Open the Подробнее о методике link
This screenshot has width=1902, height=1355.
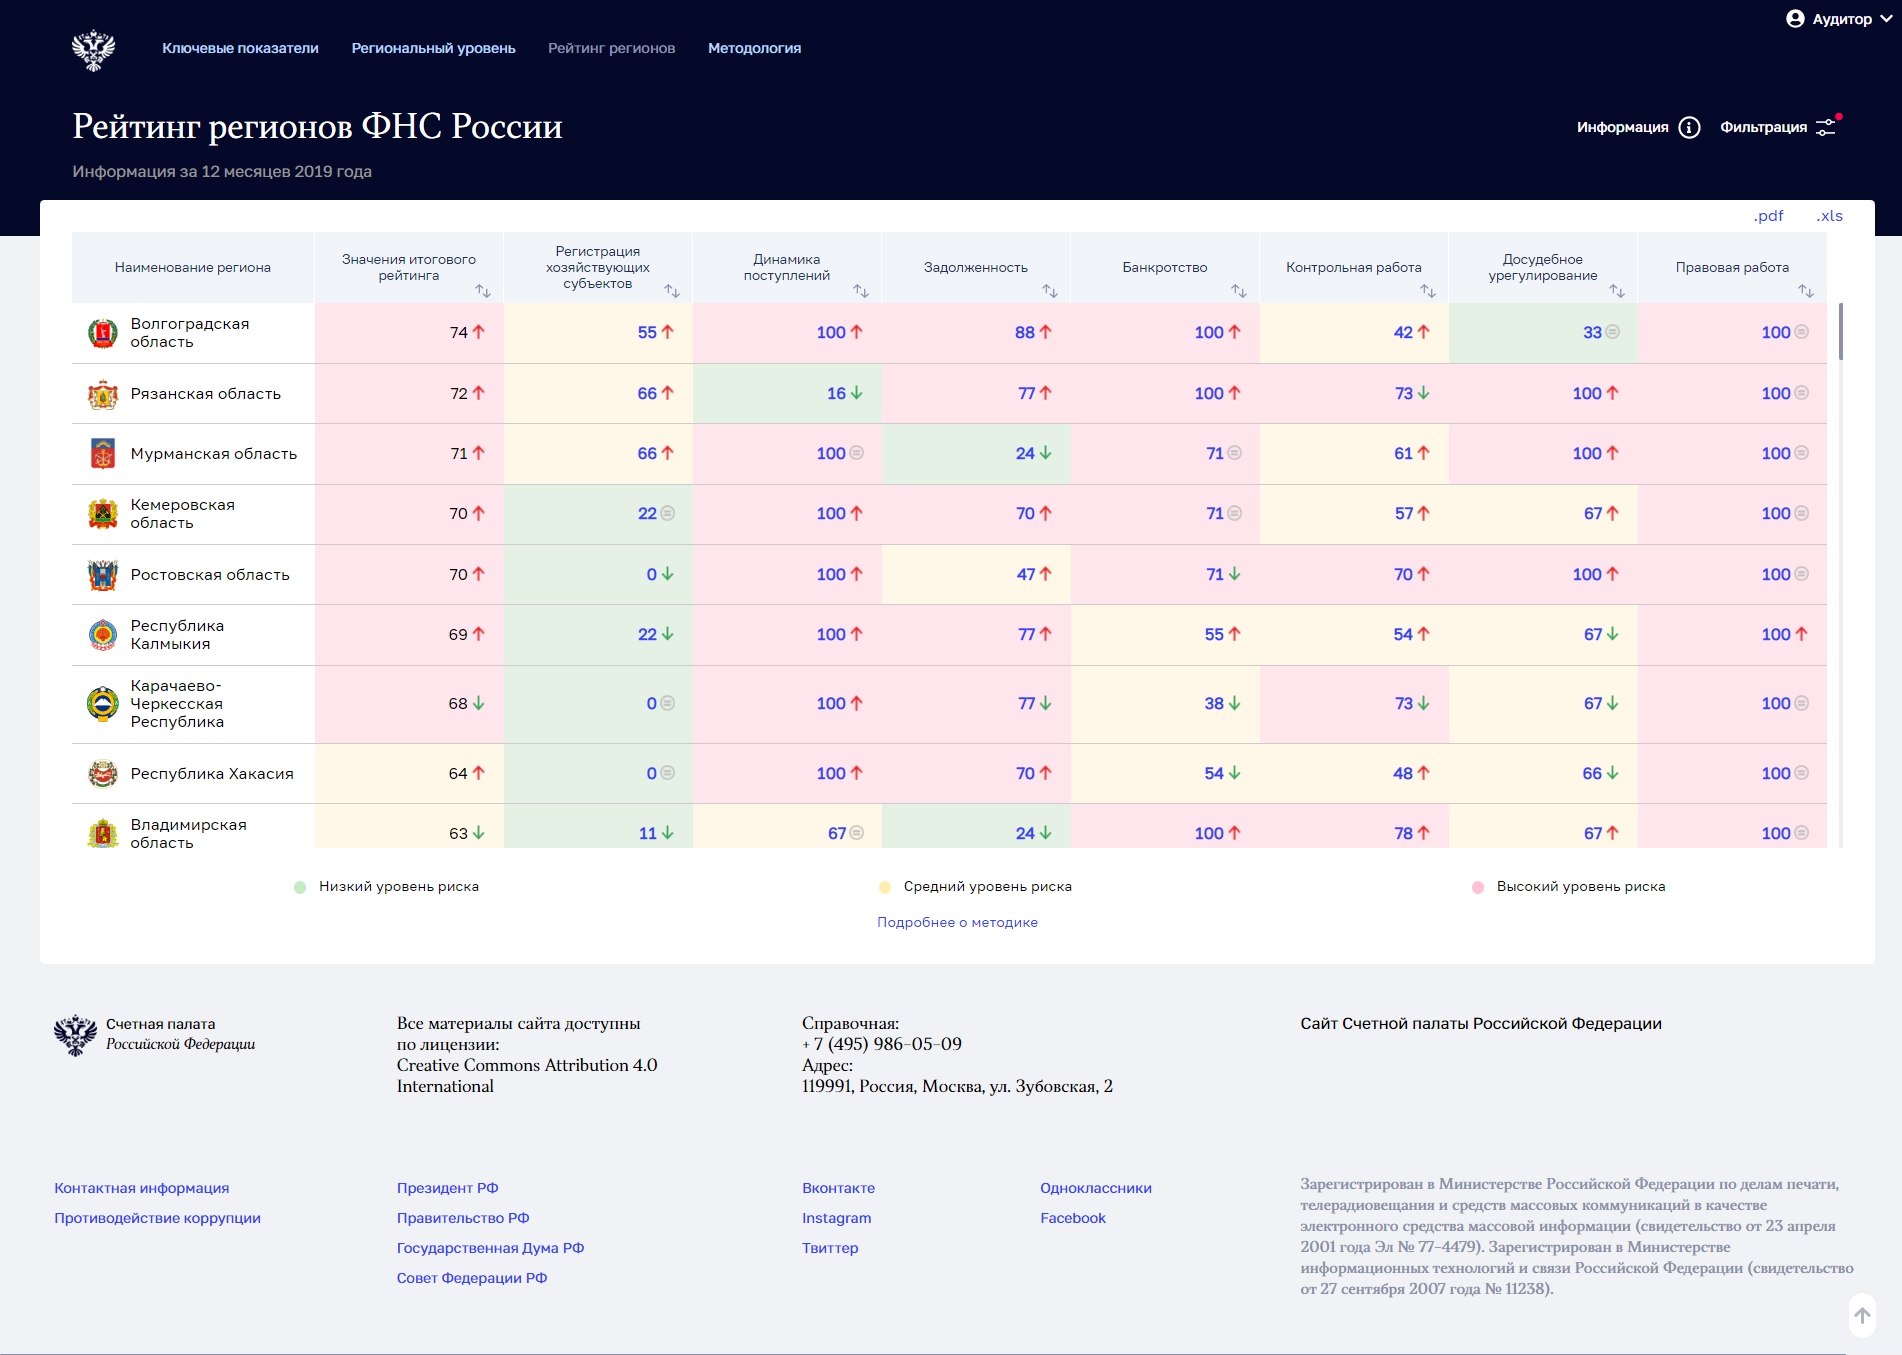pos(957,923)
